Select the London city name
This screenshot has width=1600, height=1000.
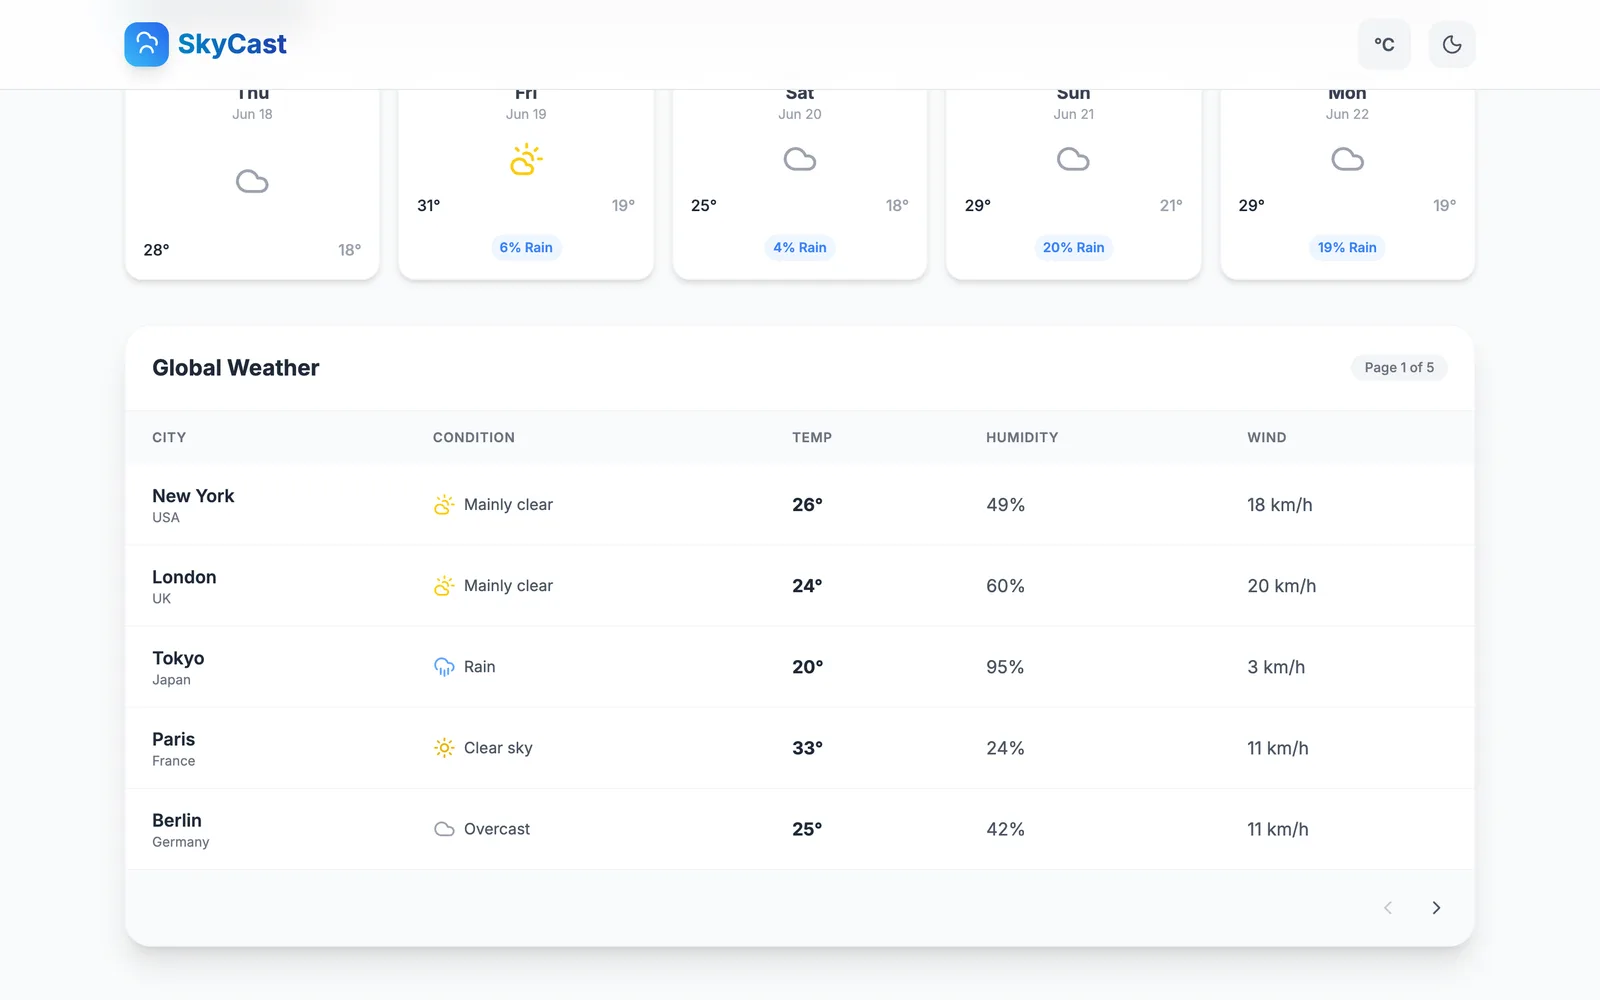pyautogui.click(x=184, y=577)
